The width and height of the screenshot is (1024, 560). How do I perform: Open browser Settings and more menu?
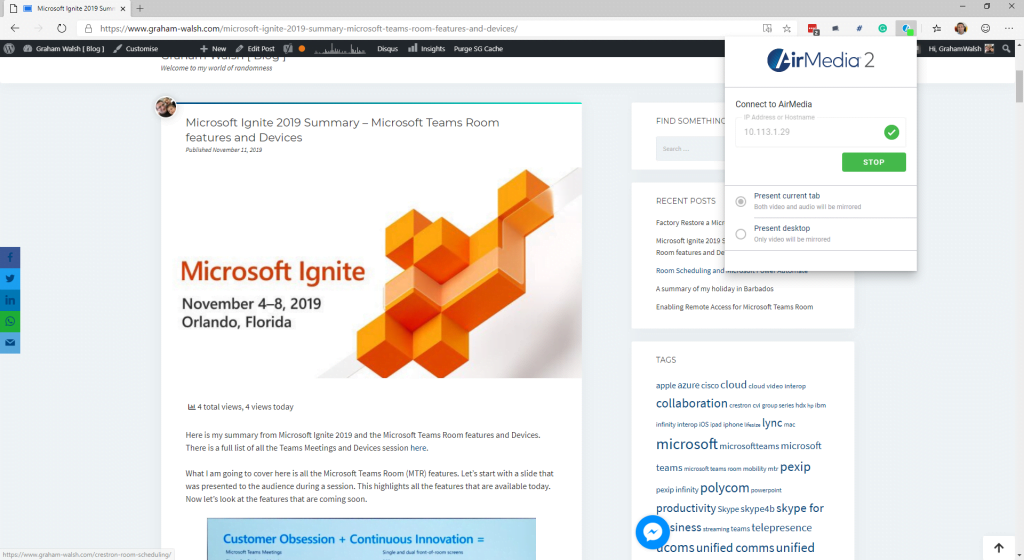[1009, 28]
